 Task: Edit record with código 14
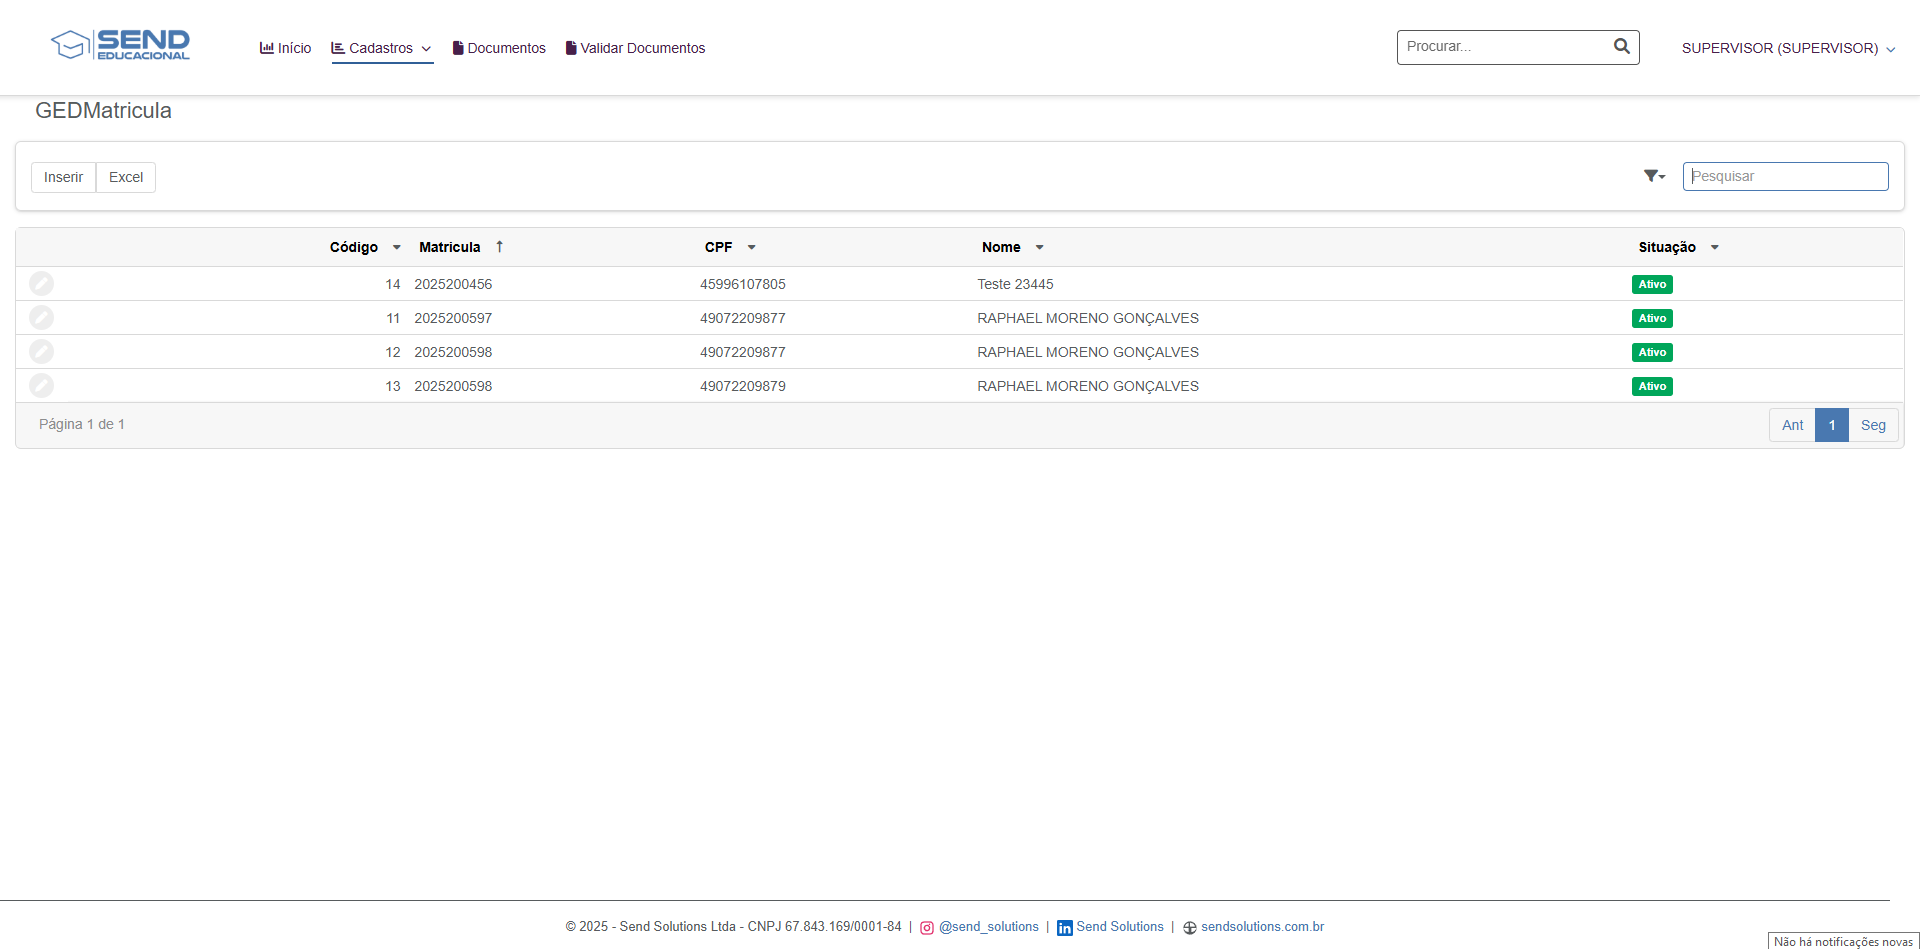41,284
